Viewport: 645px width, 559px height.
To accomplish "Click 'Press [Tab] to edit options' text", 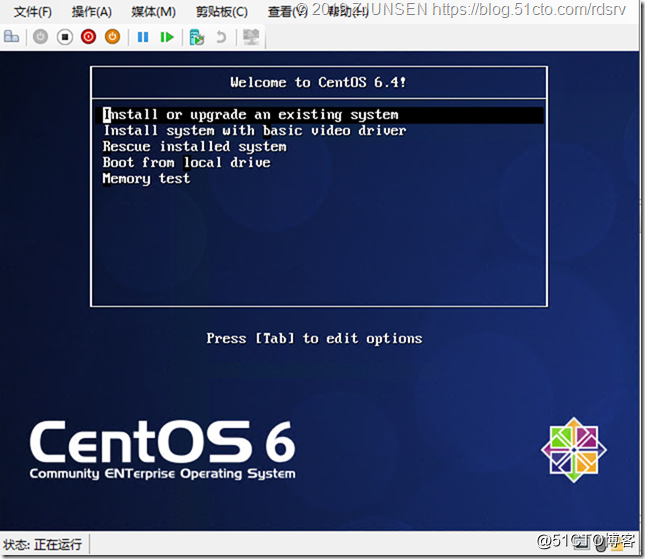I will (x=314, y=338).
